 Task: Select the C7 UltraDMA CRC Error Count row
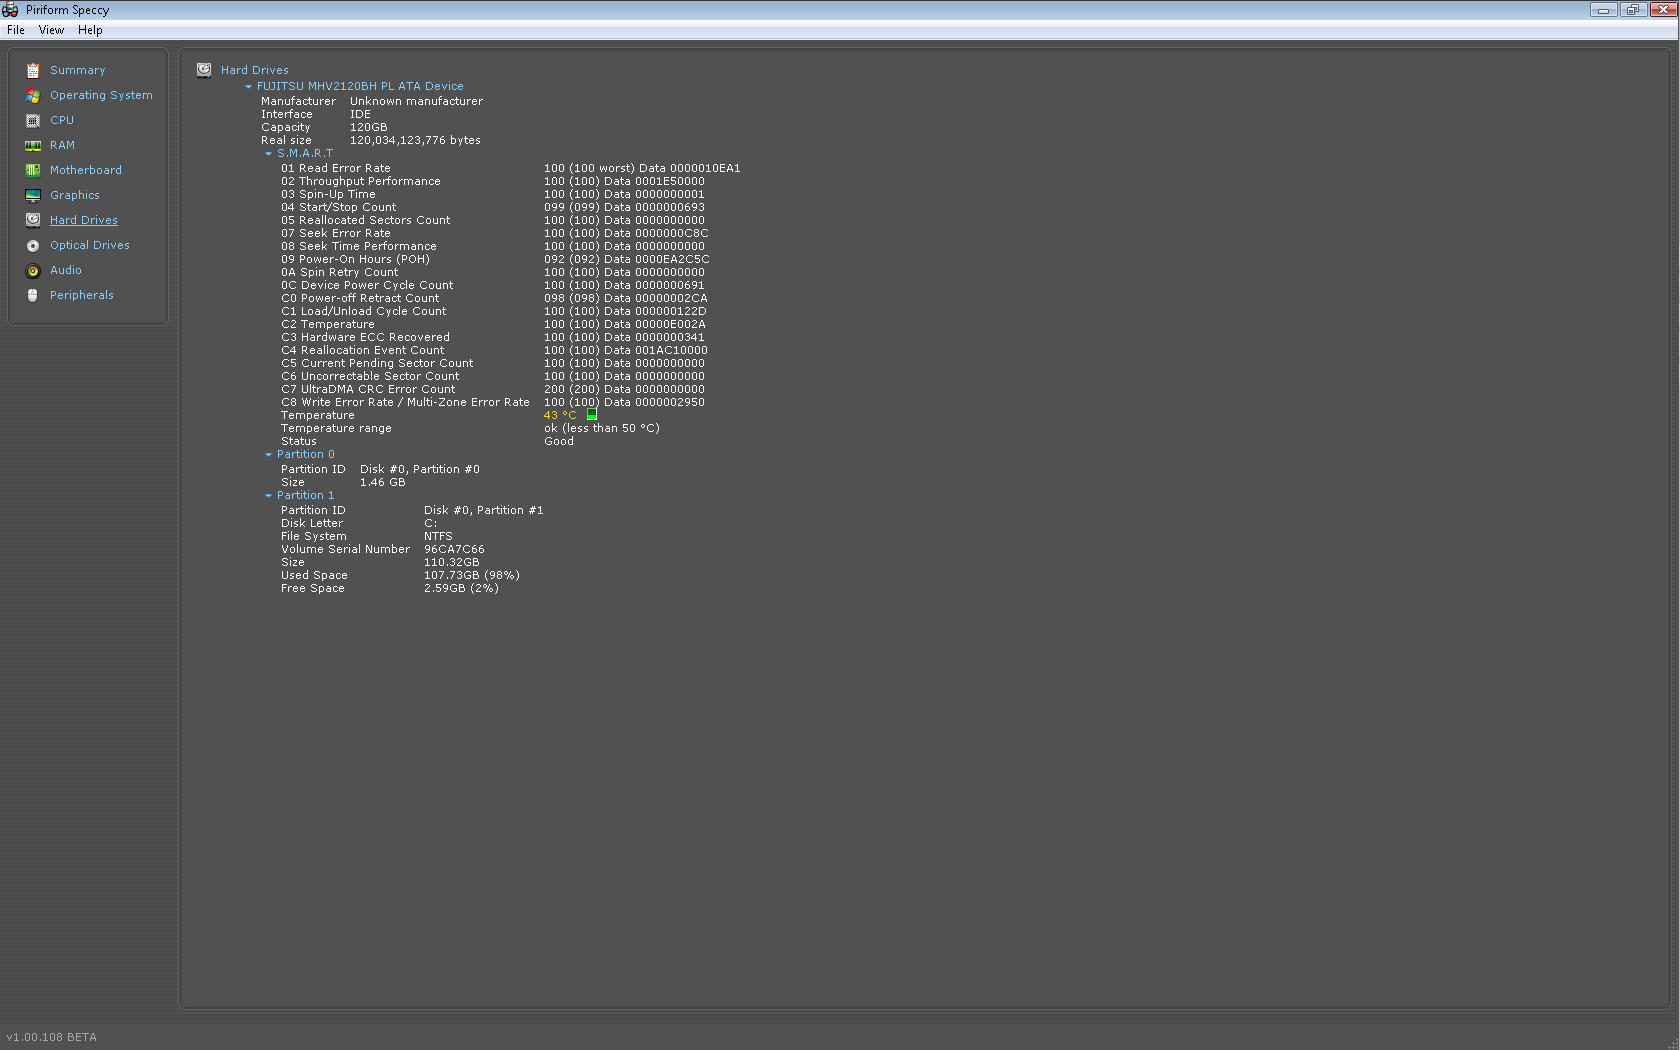pyautogui.click(x=493, y=389)
